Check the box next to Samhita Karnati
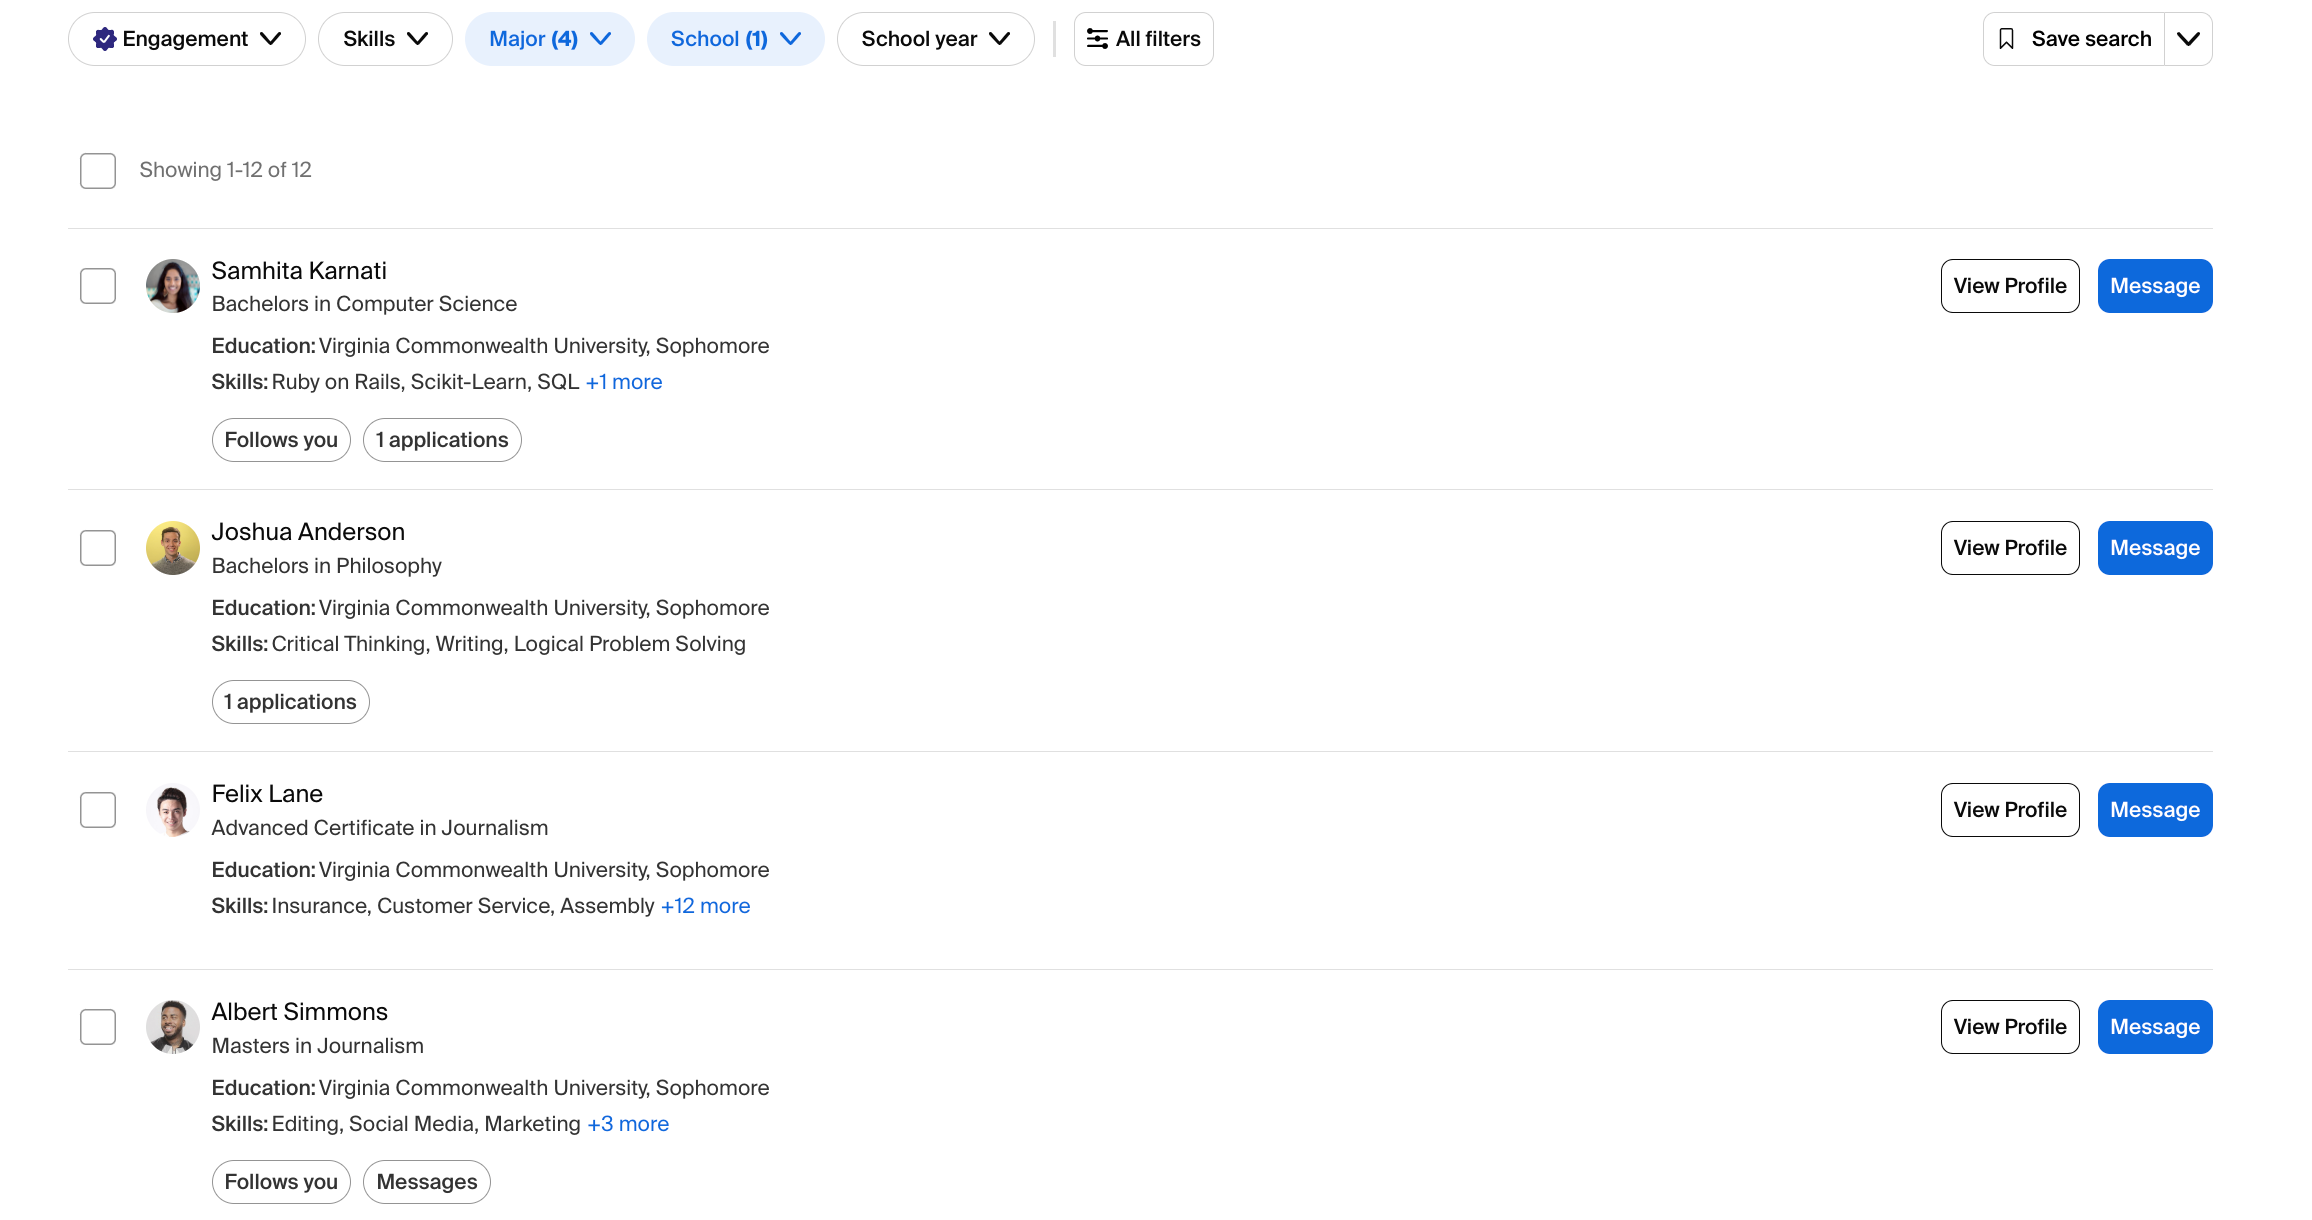This screenshot has height=1220, width=2312. point(98,286)
